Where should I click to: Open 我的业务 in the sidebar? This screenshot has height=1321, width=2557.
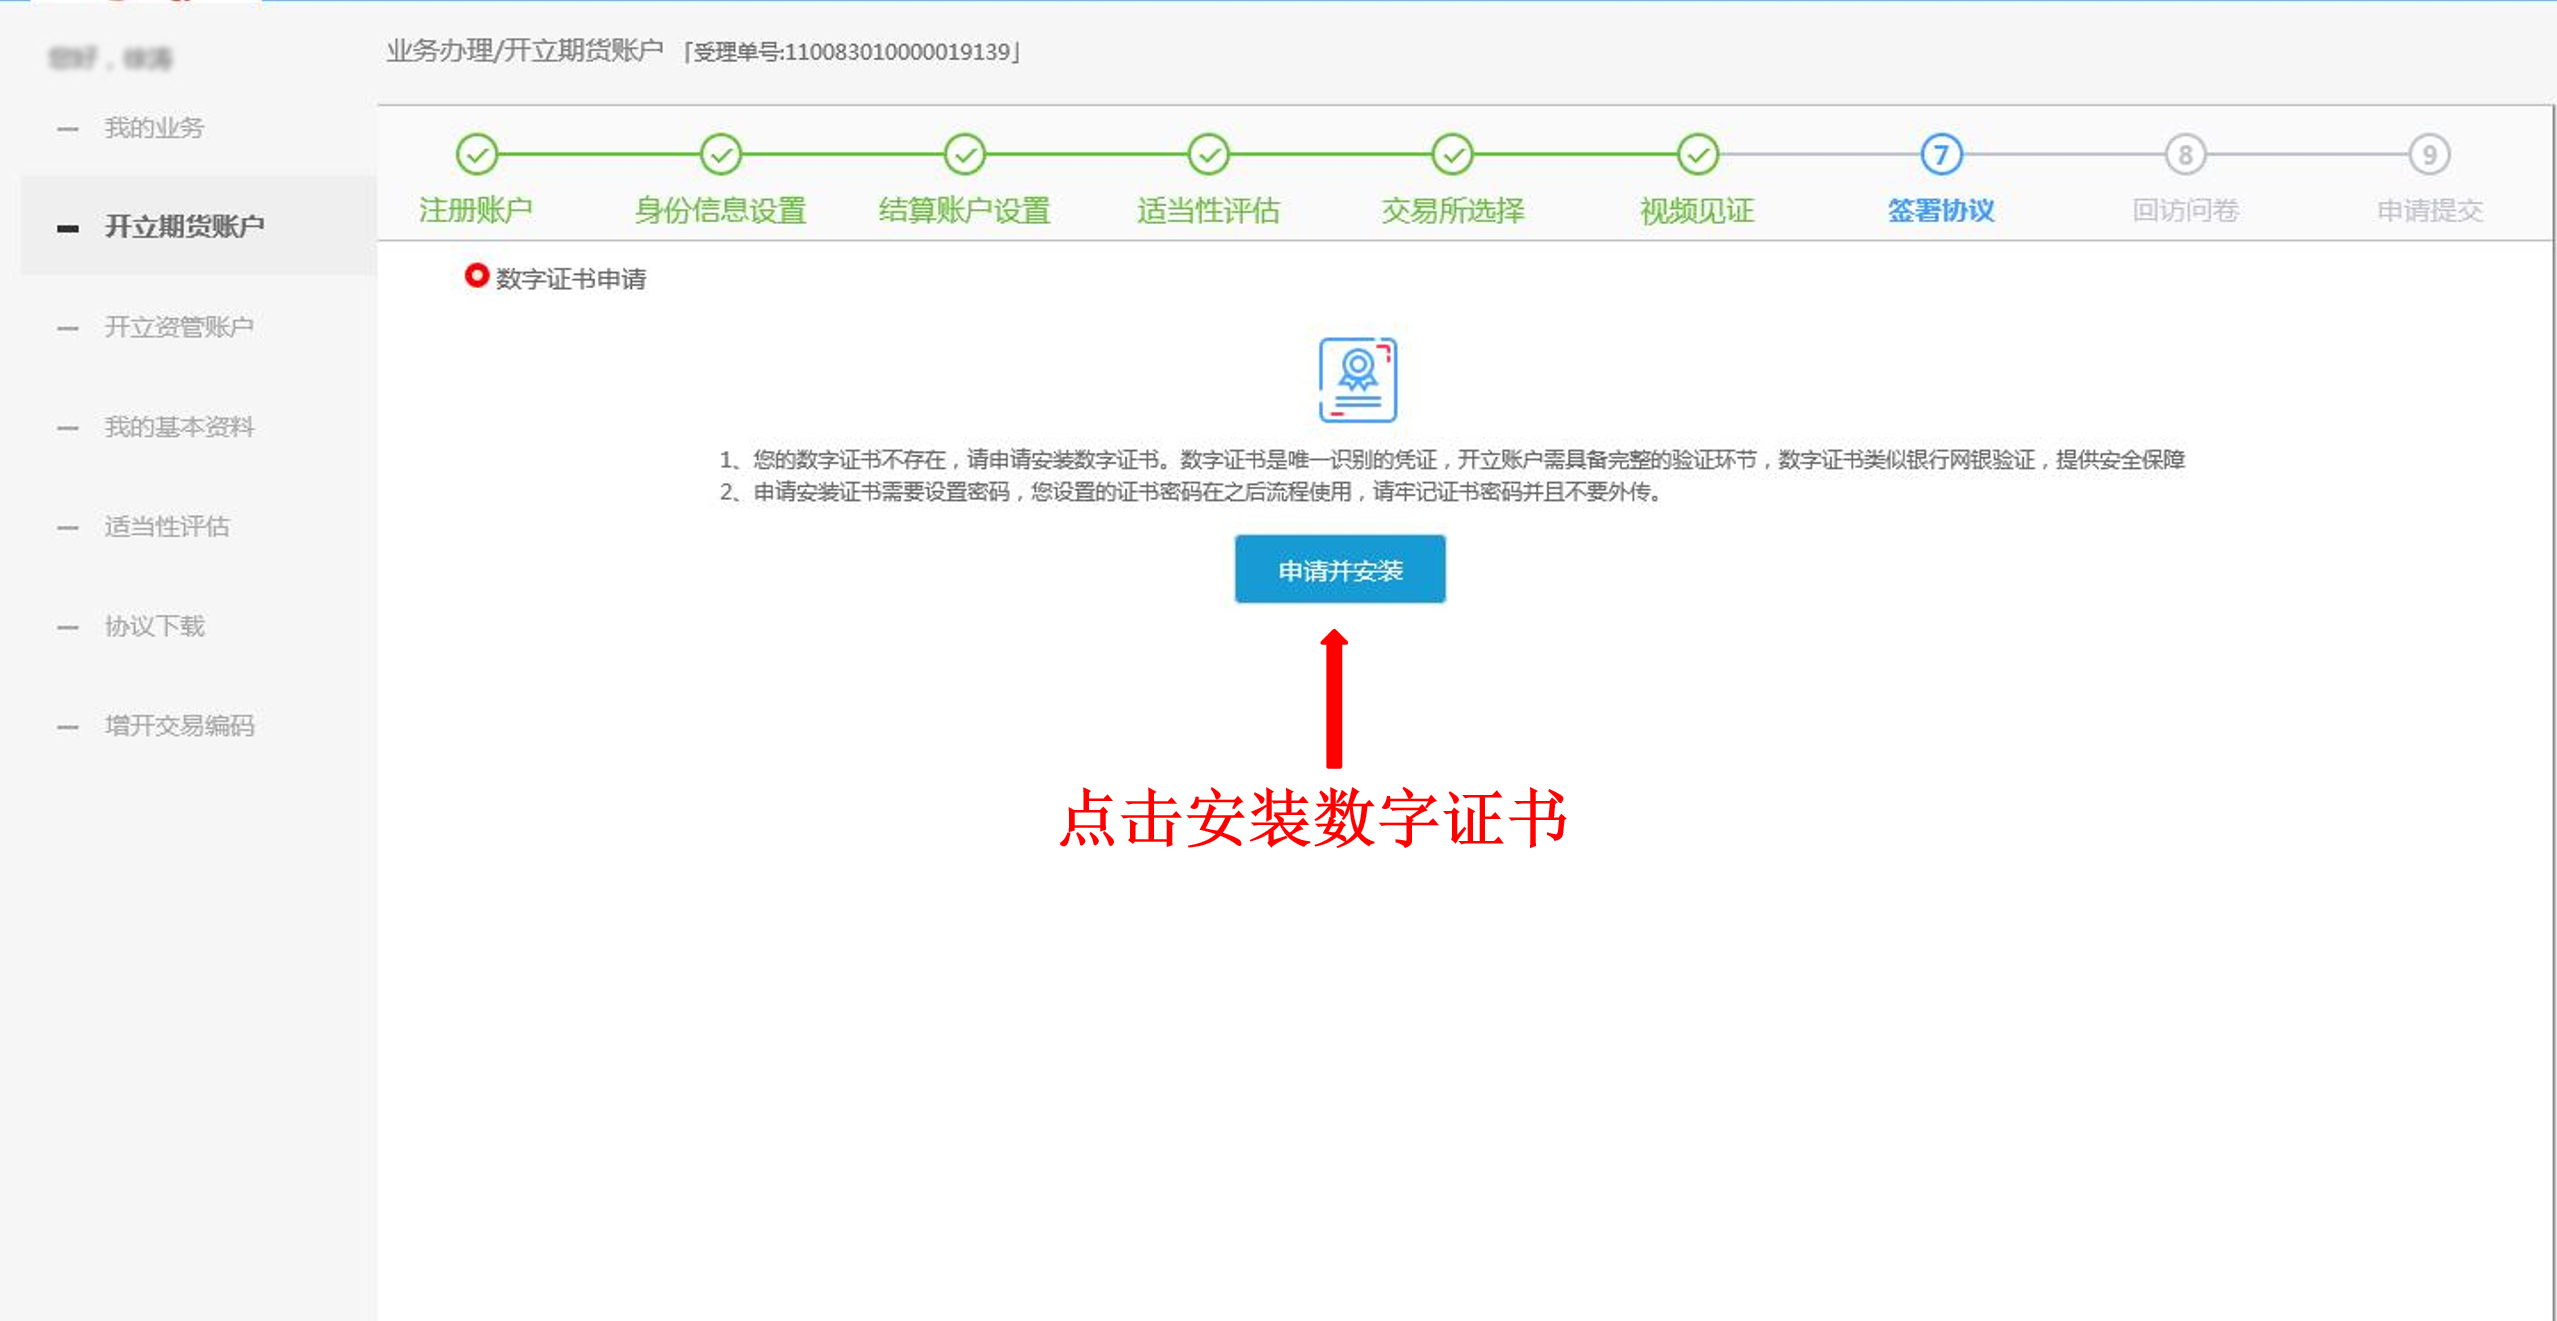154,128
